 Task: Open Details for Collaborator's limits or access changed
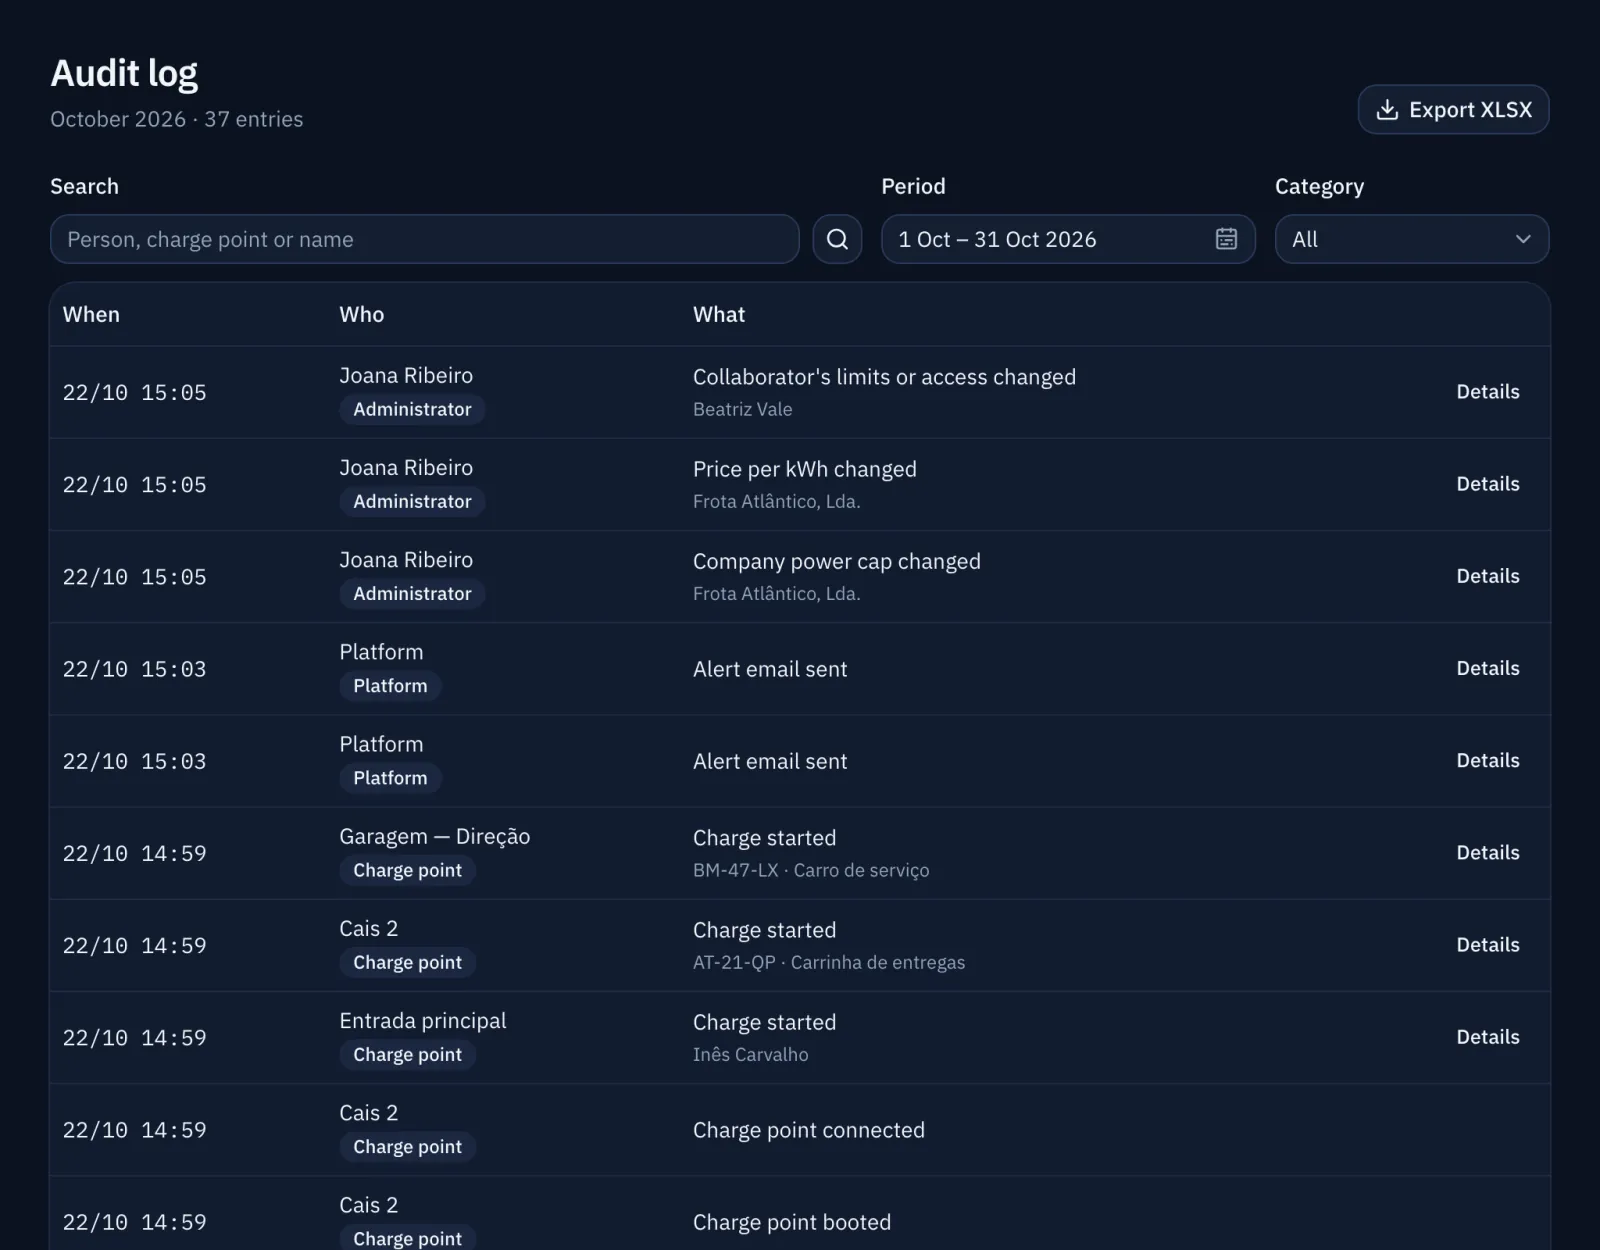tap(1487, 392)
